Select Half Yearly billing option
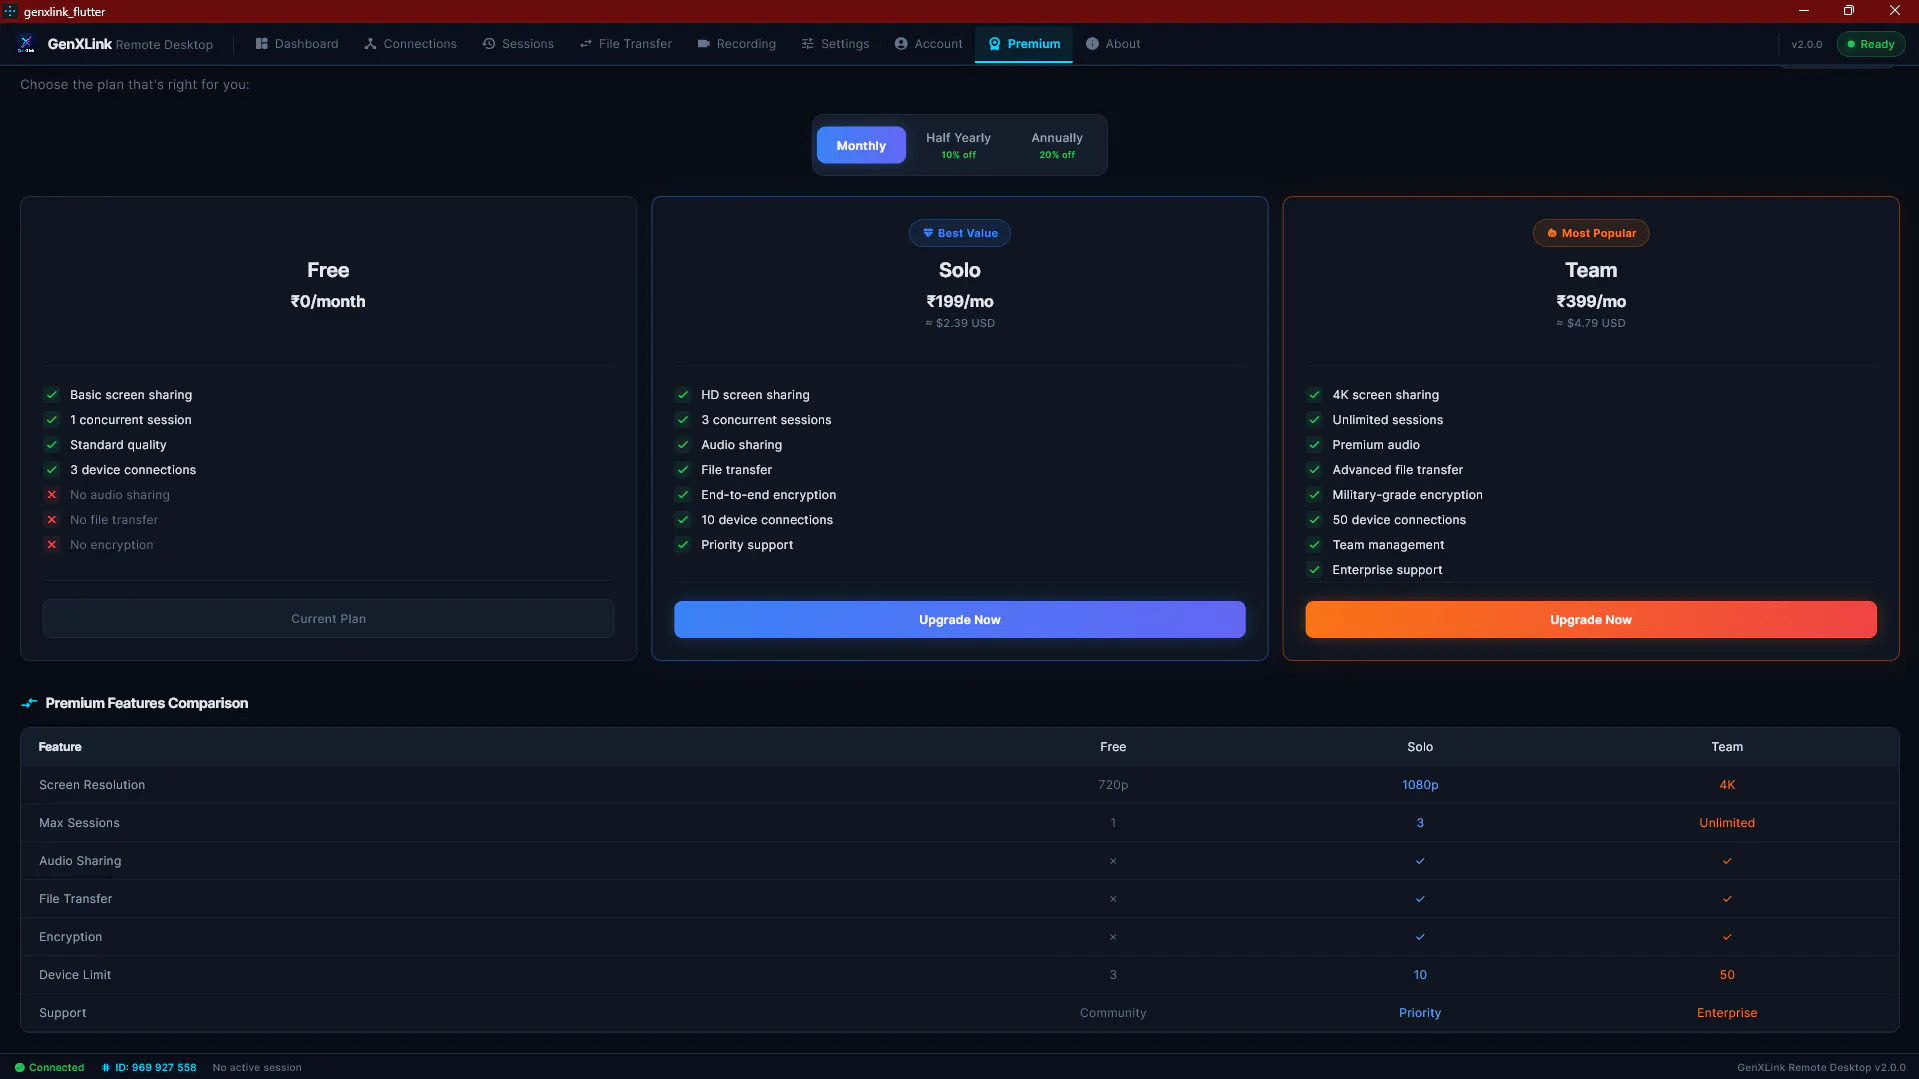This screenshot has height=1079, width=1919. 958,145
